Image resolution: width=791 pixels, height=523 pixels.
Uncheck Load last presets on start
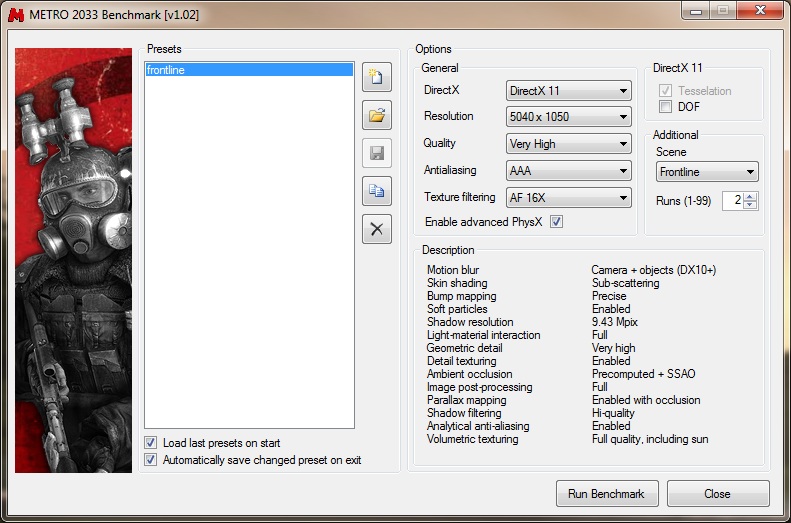point(151,443)
